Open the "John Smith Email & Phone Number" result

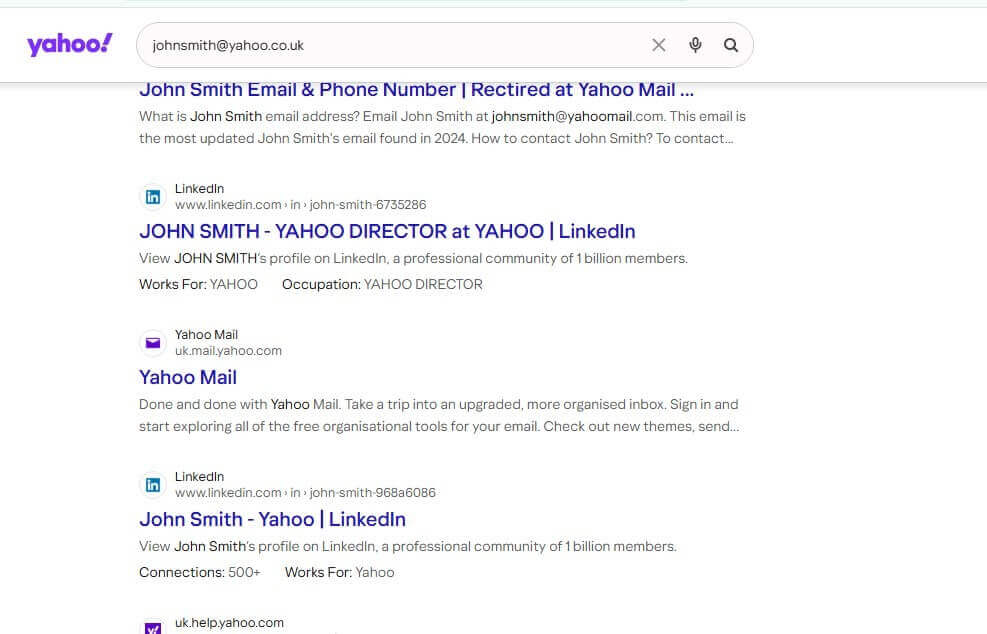tap(416, 90)
